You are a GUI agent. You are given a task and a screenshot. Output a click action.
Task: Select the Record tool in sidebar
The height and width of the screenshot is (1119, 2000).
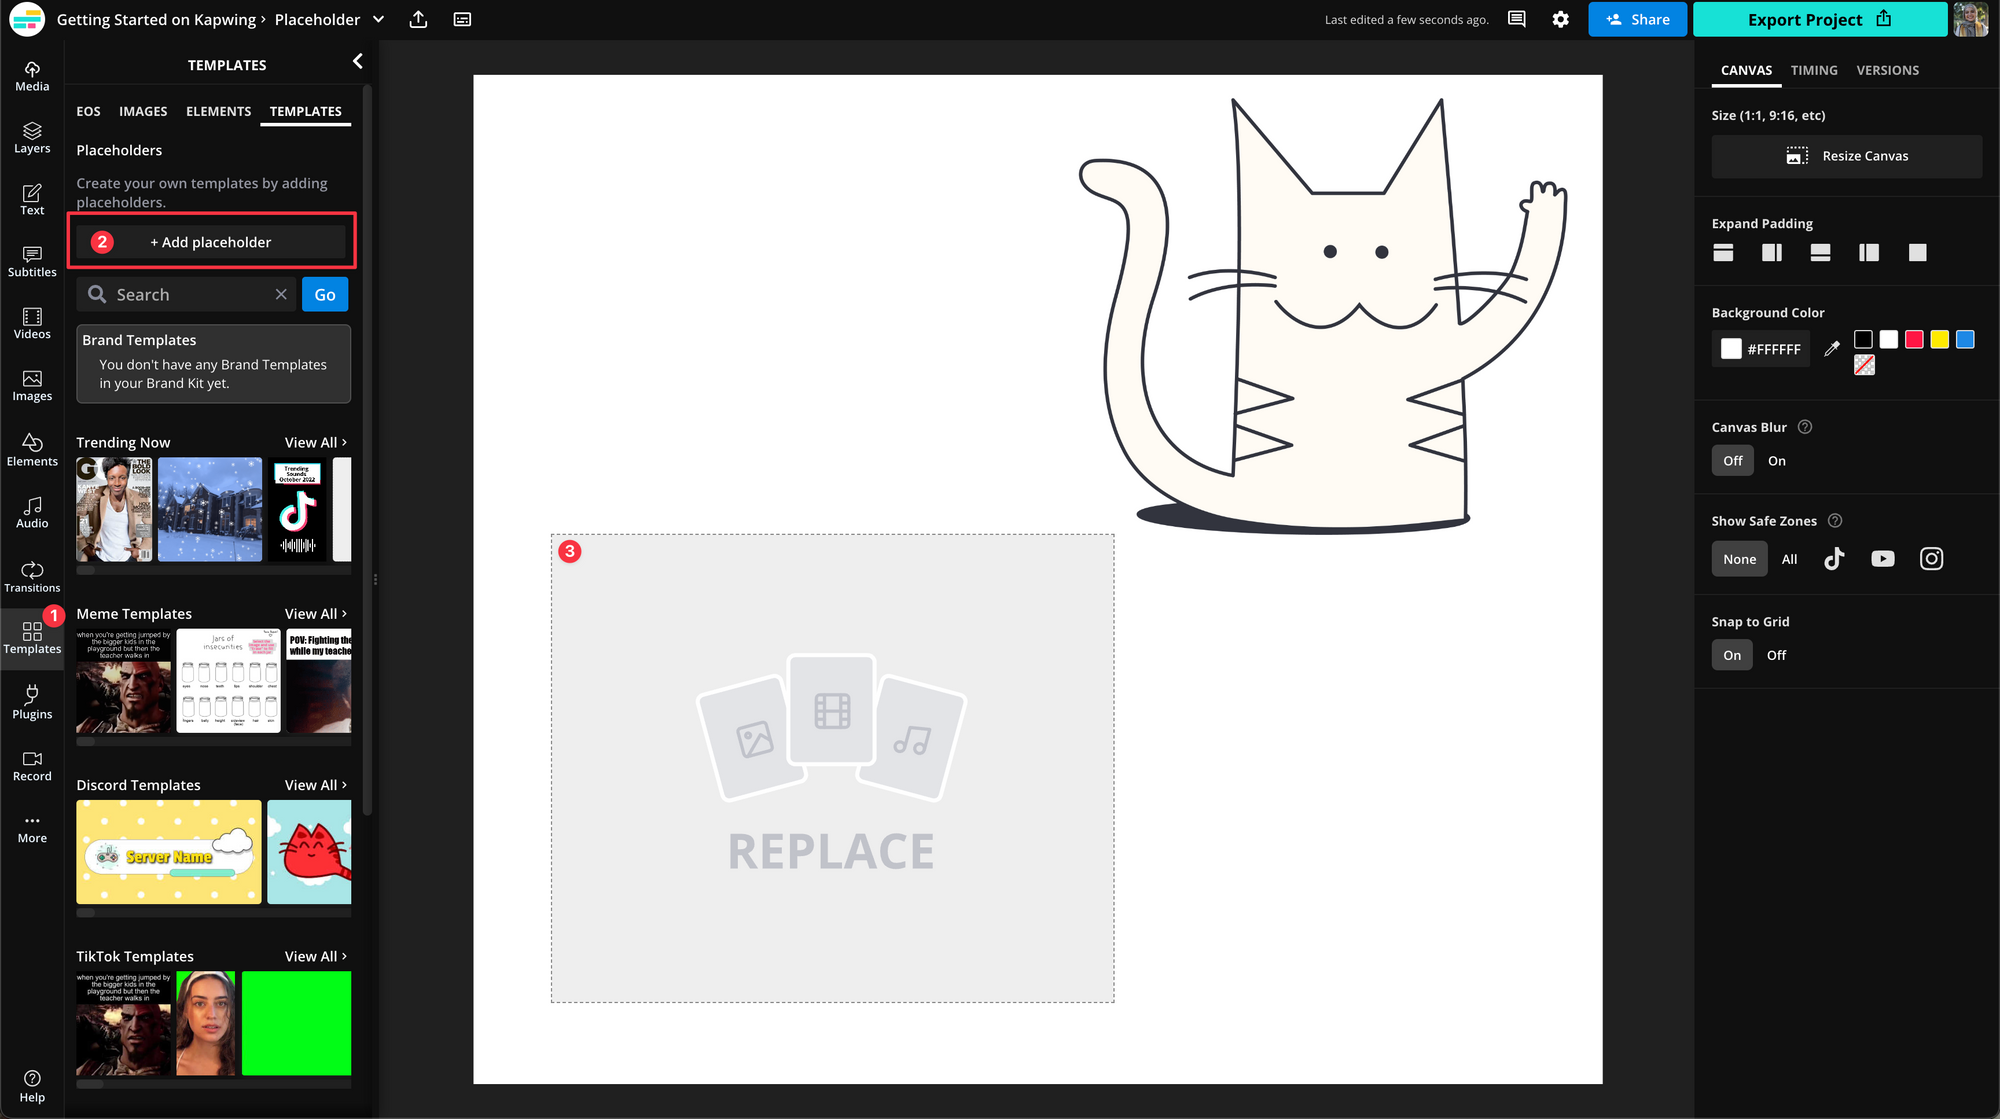(32, 766)
